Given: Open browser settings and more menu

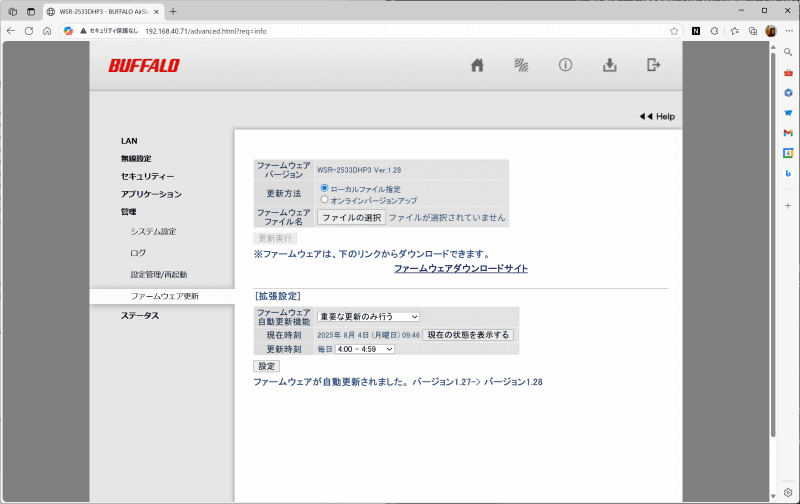Looking at the screenshot, I should pos(789,31).
